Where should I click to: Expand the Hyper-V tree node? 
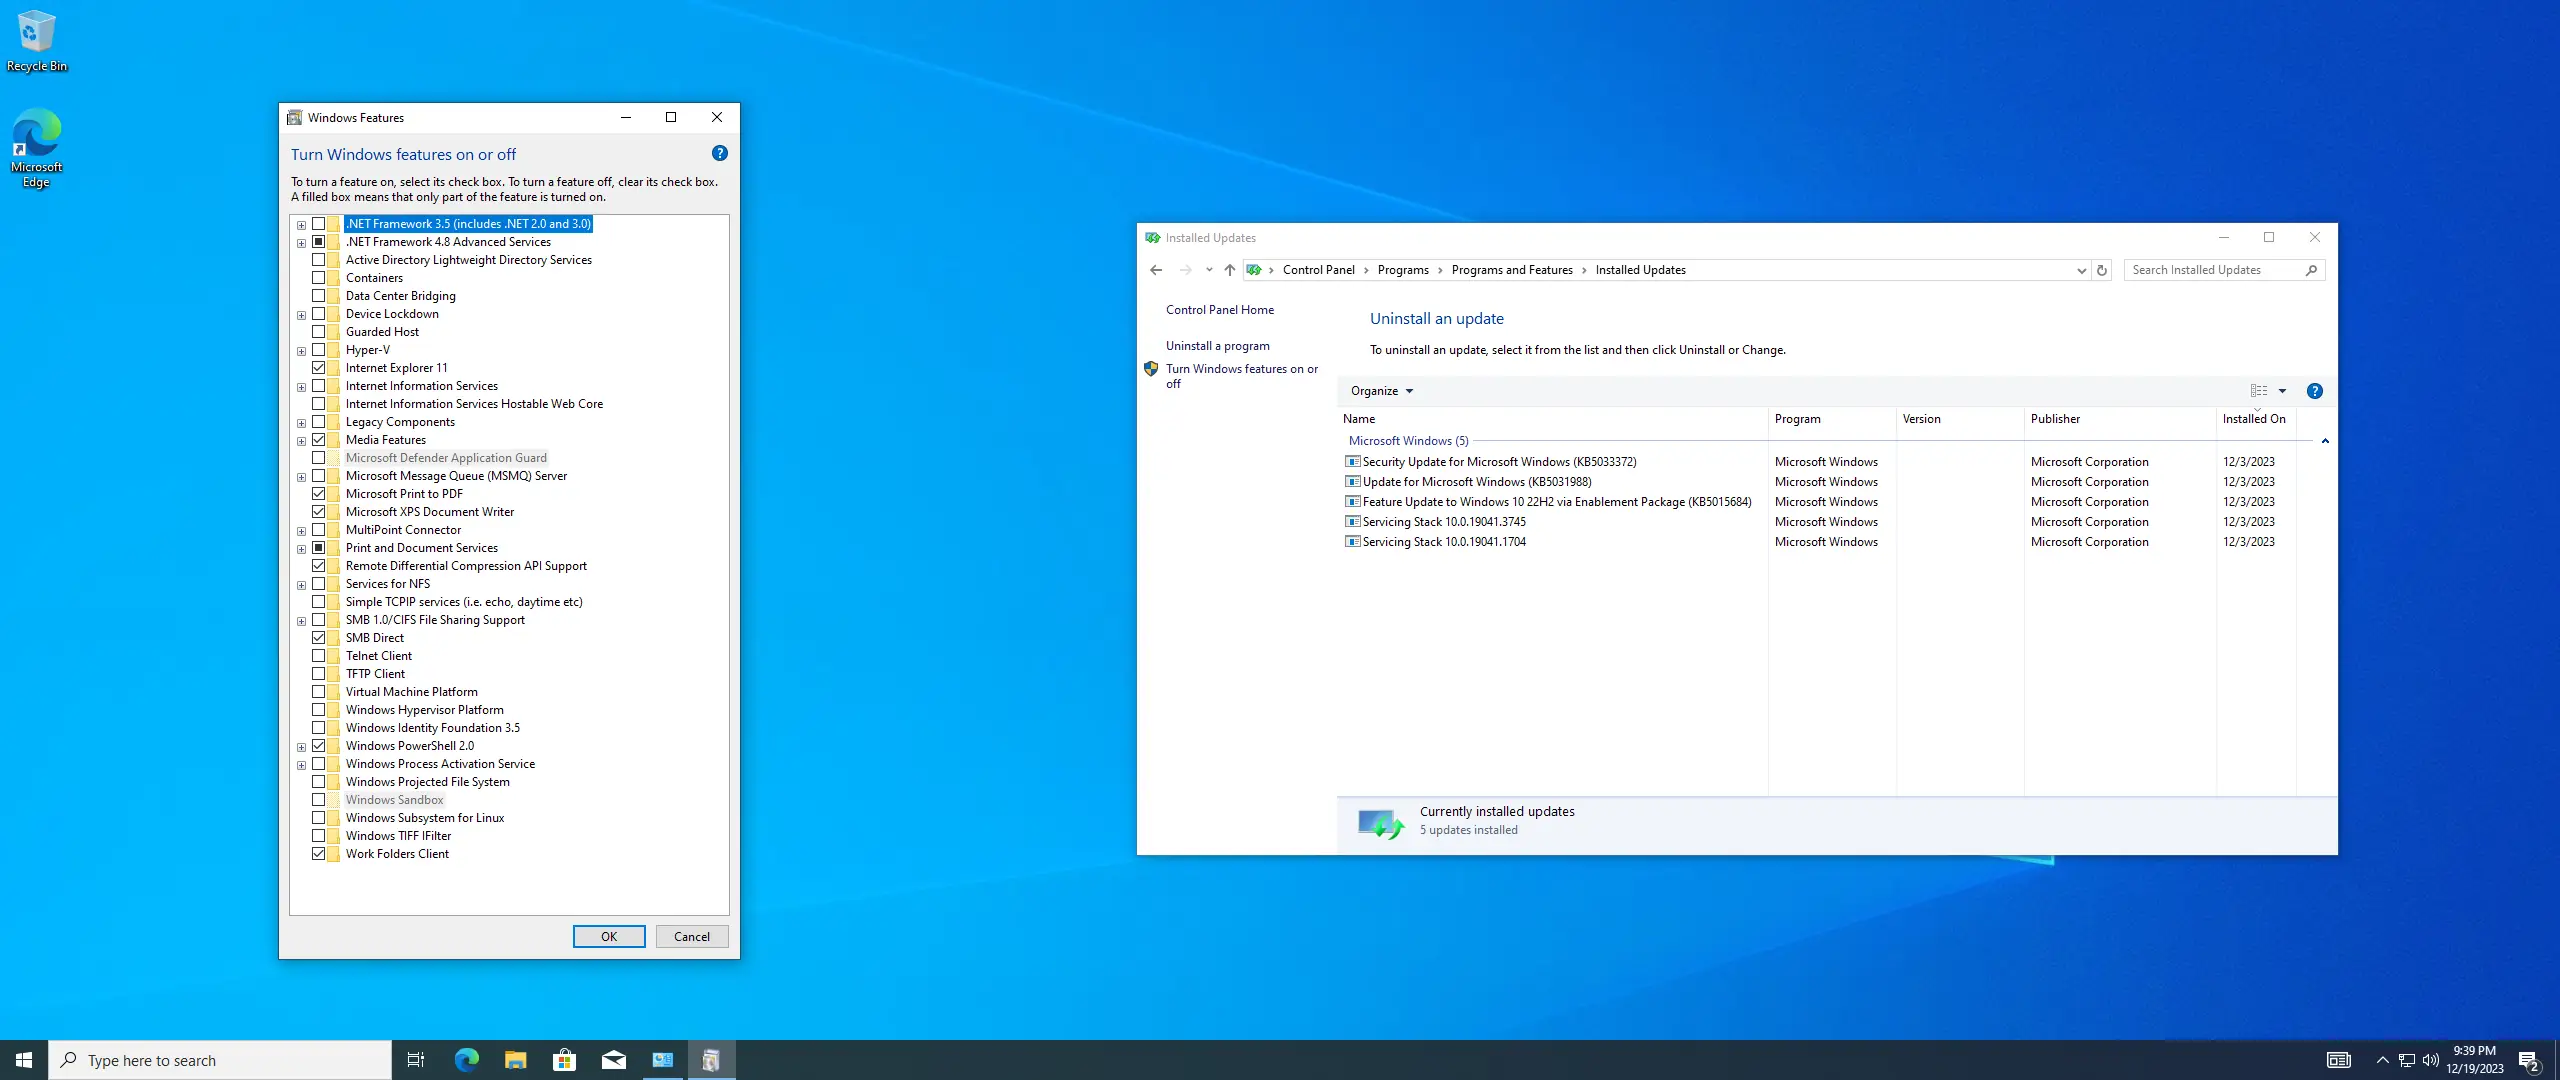pos(301,351)
